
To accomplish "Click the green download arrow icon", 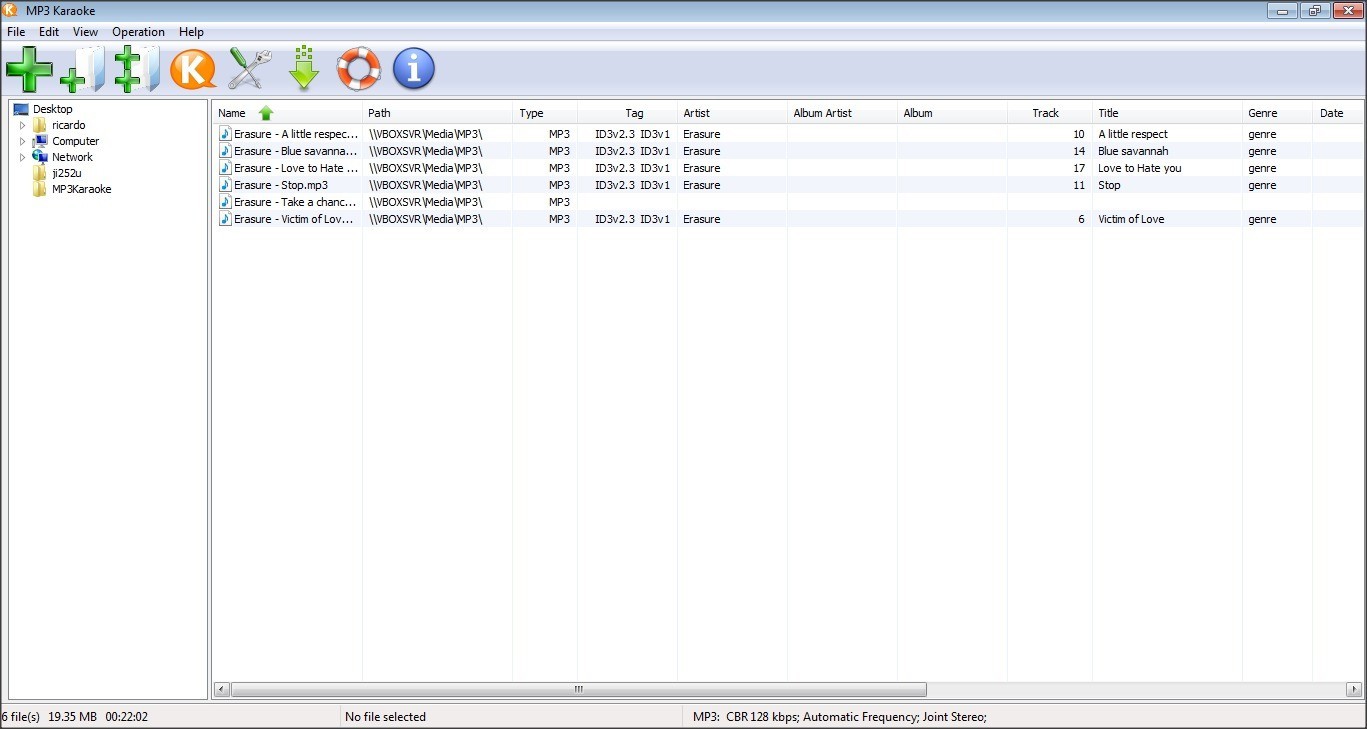I will 303,68.
